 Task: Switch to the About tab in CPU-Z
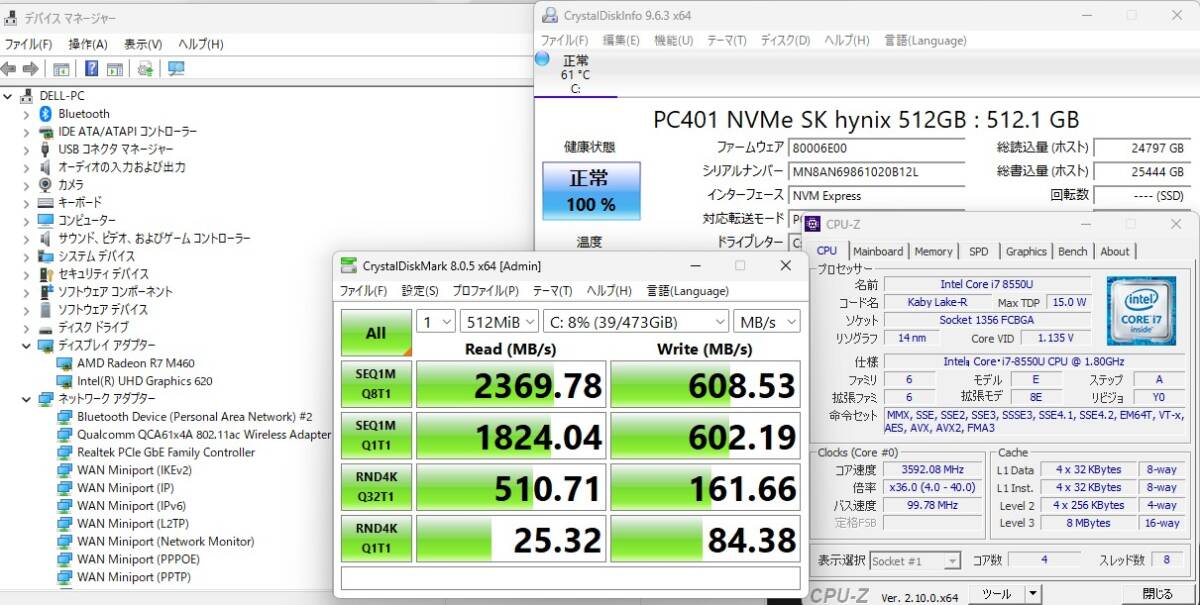[1115, 252]
